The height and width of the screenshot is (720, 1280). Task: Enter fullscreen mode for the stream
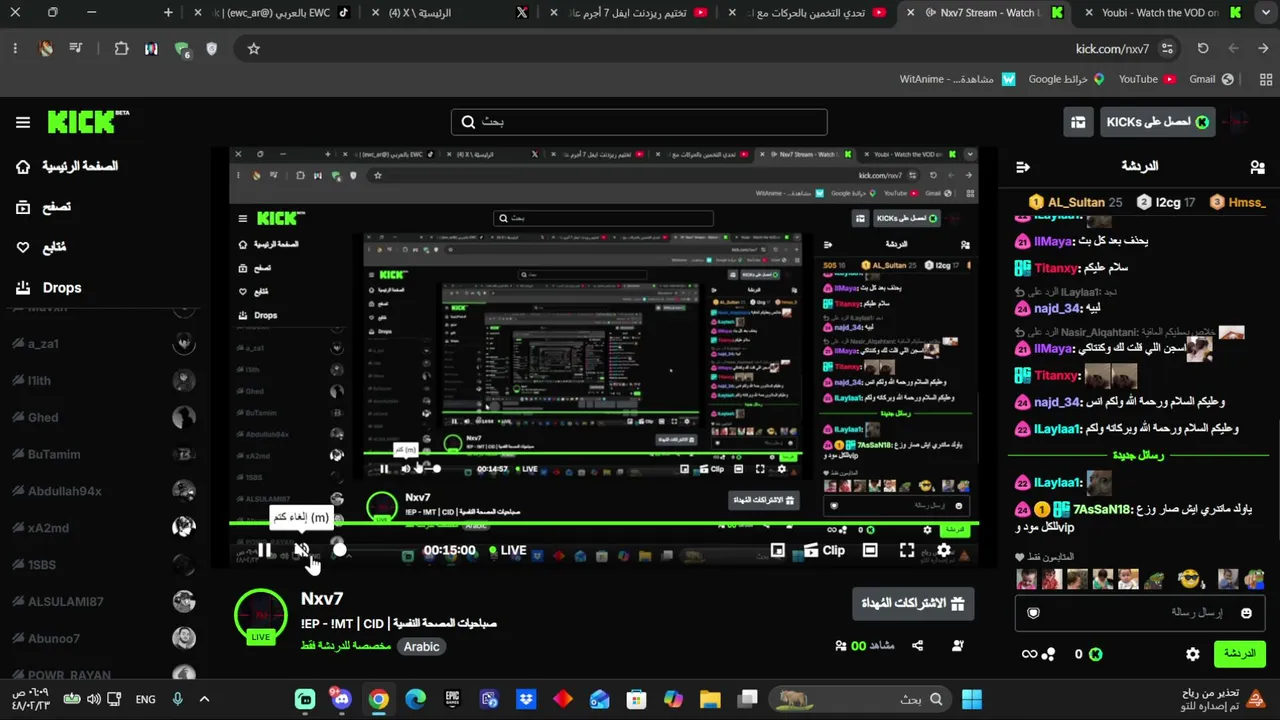907,550
